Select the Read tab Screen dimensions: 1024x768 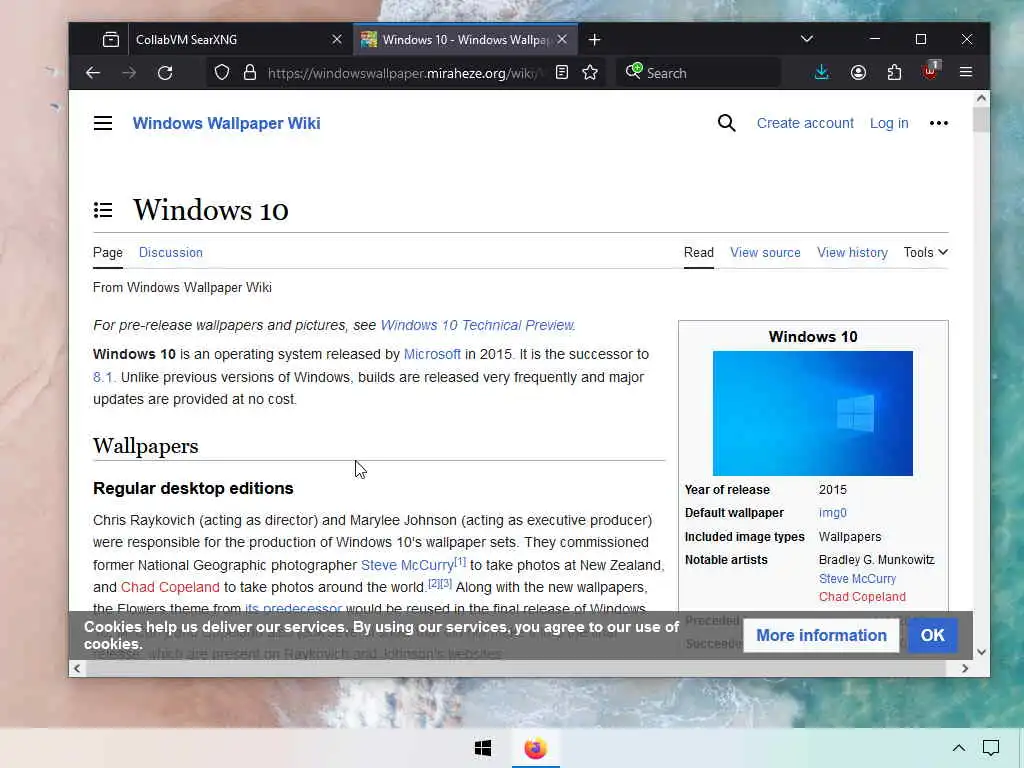click(699, 253)
